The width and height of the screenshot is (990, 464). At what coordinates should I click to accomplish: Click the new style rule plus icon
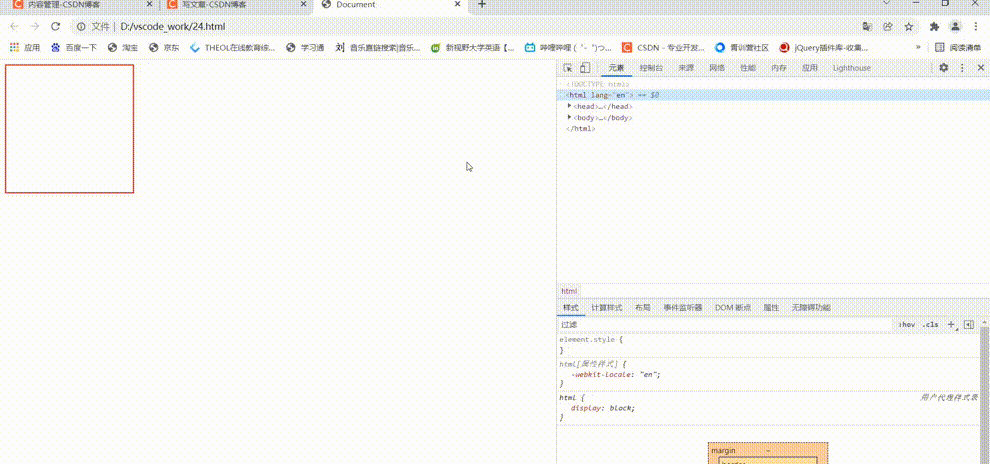(951, 325)
